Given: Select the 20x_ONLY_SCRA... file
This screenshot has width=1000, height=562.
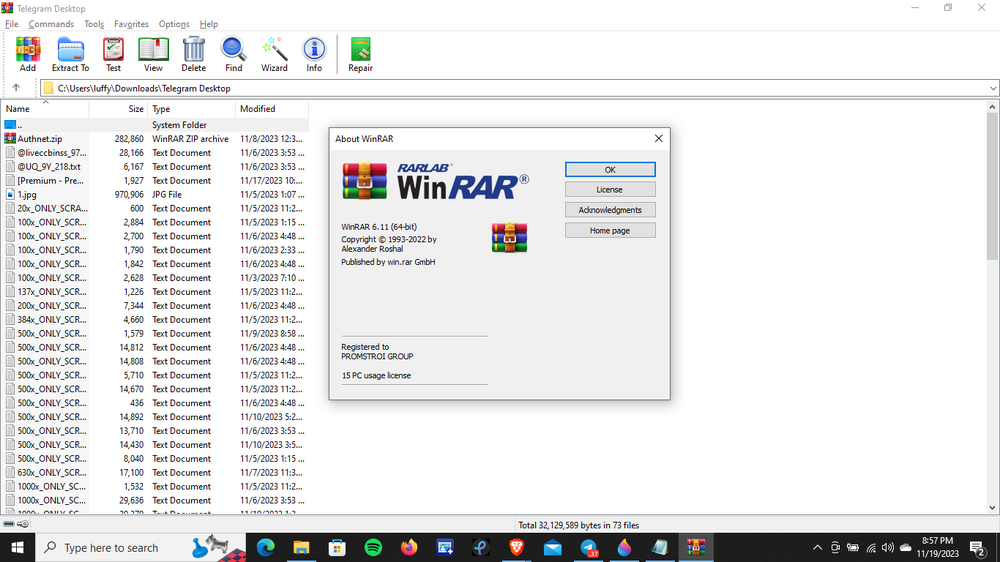Looking at the screenshot, I should tap(52, 208).
